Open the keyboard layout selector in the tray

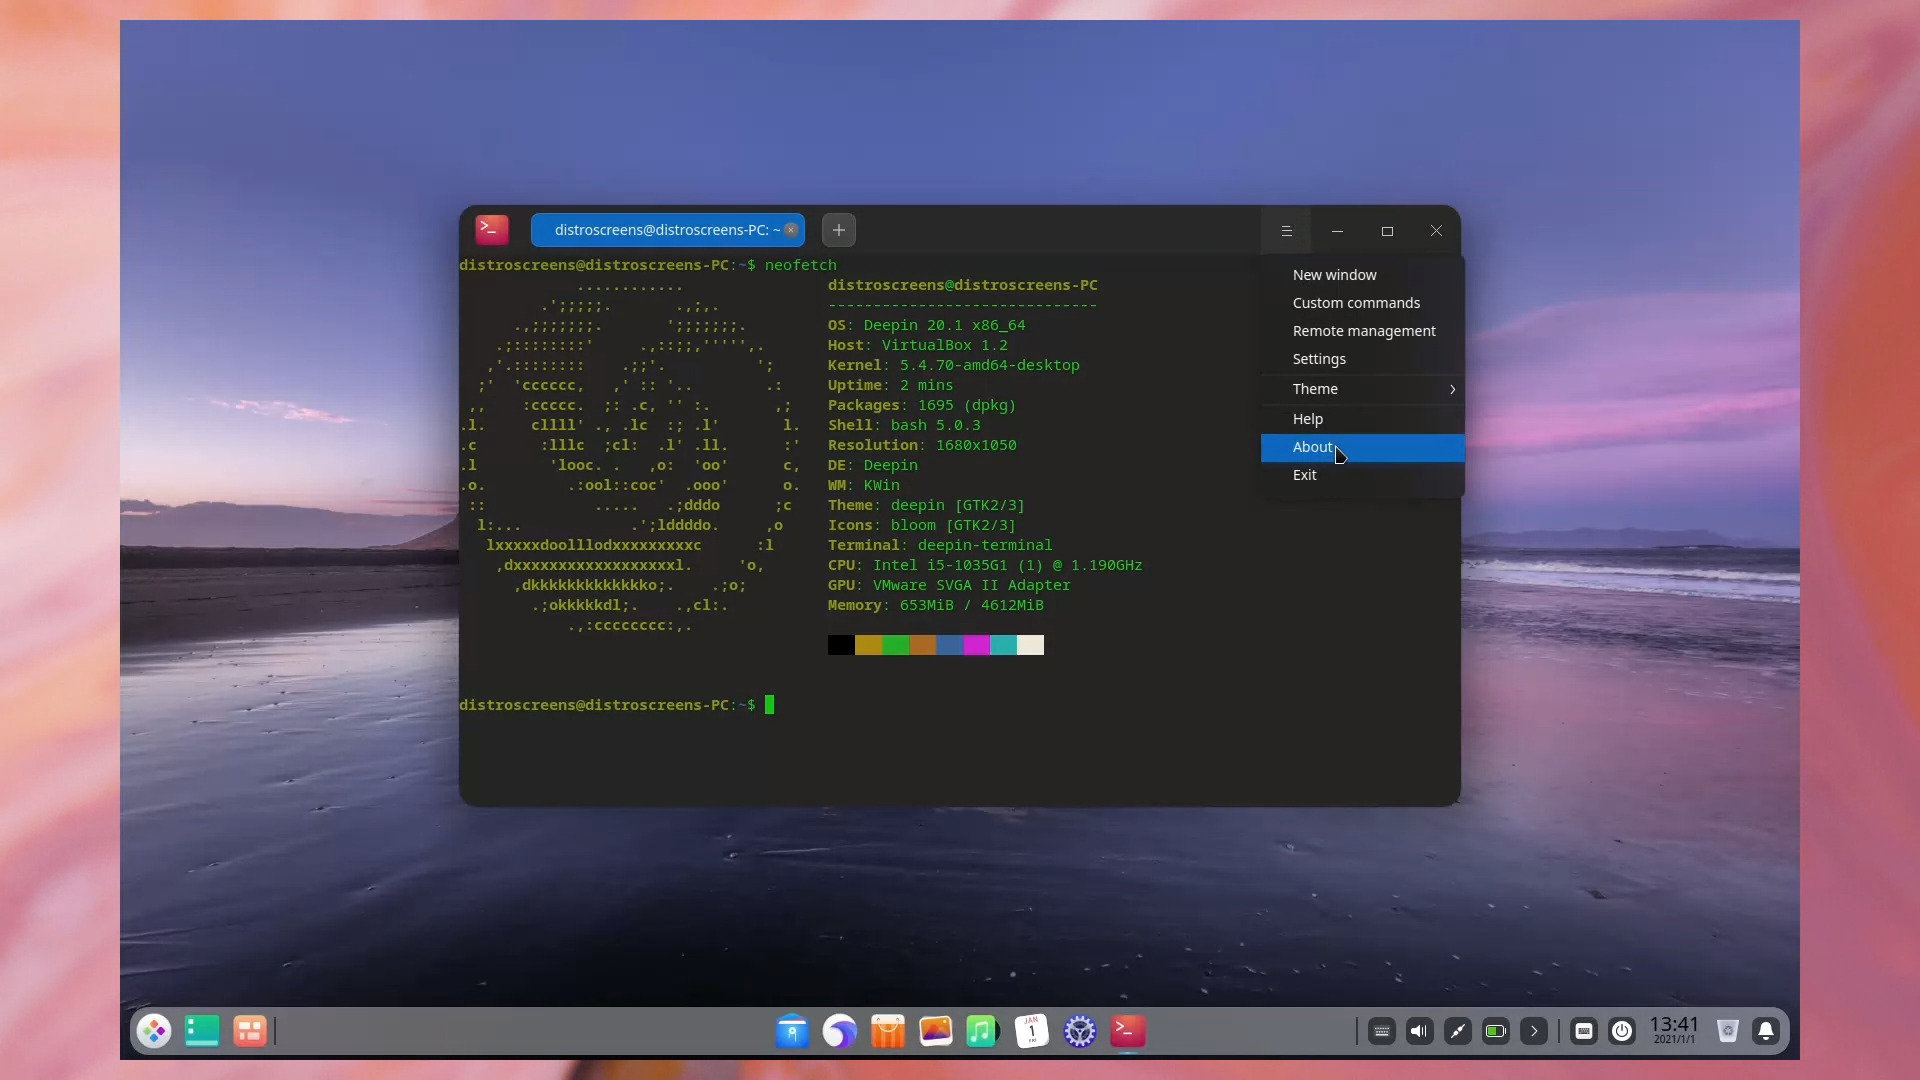(1582, 1031)
